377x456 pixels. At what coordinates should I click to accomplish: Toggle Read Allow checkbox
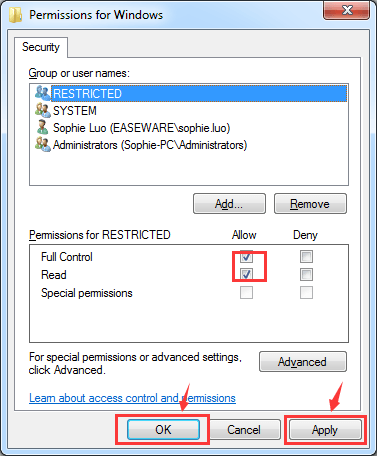(246, 275)
